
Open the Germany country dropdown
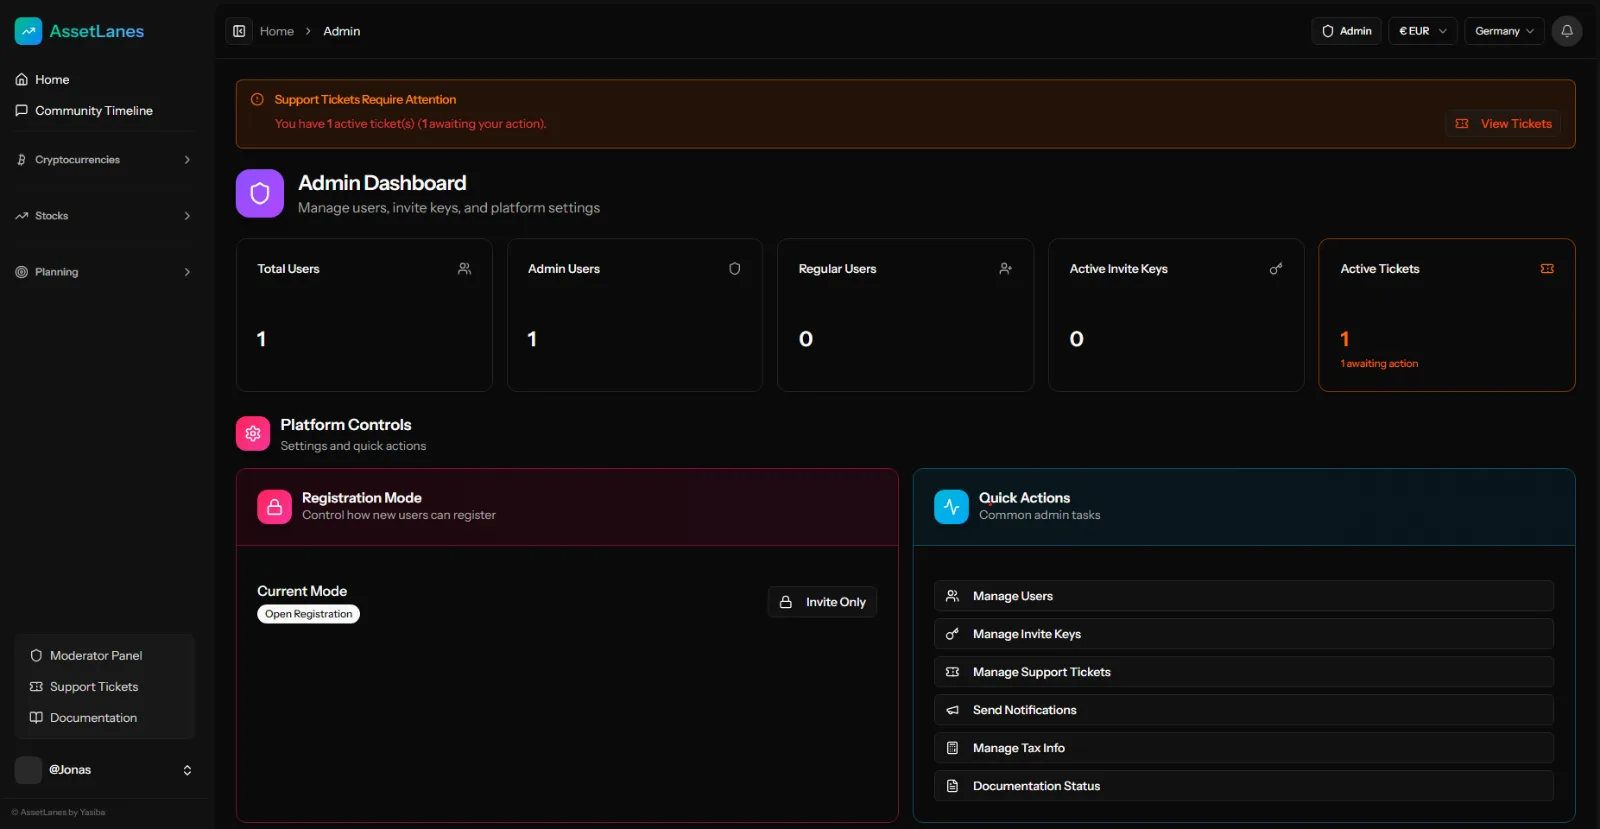click(1504, 31)
